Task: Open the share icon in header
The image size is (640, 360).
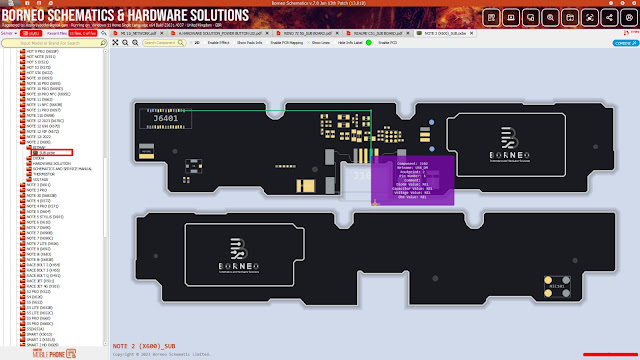Action: [x=609, y=18]
